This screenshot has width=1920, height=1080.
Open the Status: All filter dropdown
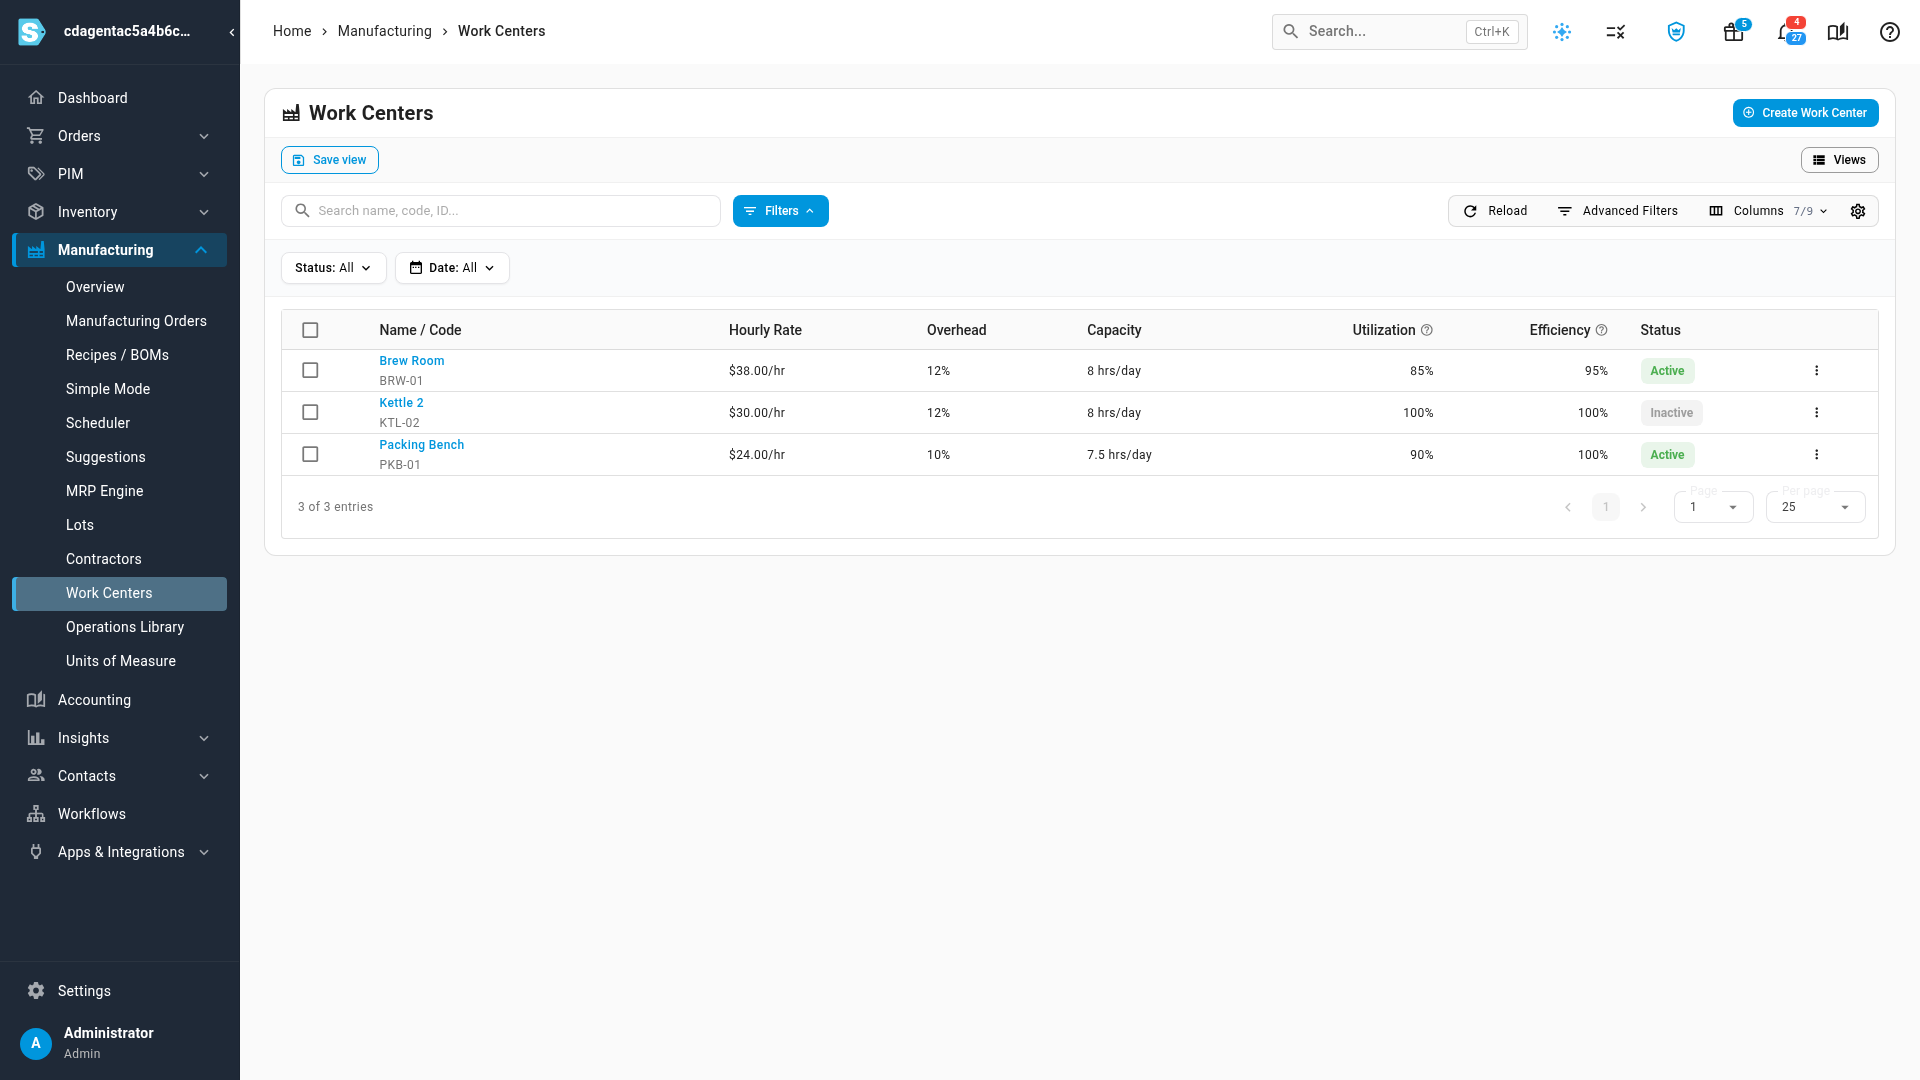(333, 268)
